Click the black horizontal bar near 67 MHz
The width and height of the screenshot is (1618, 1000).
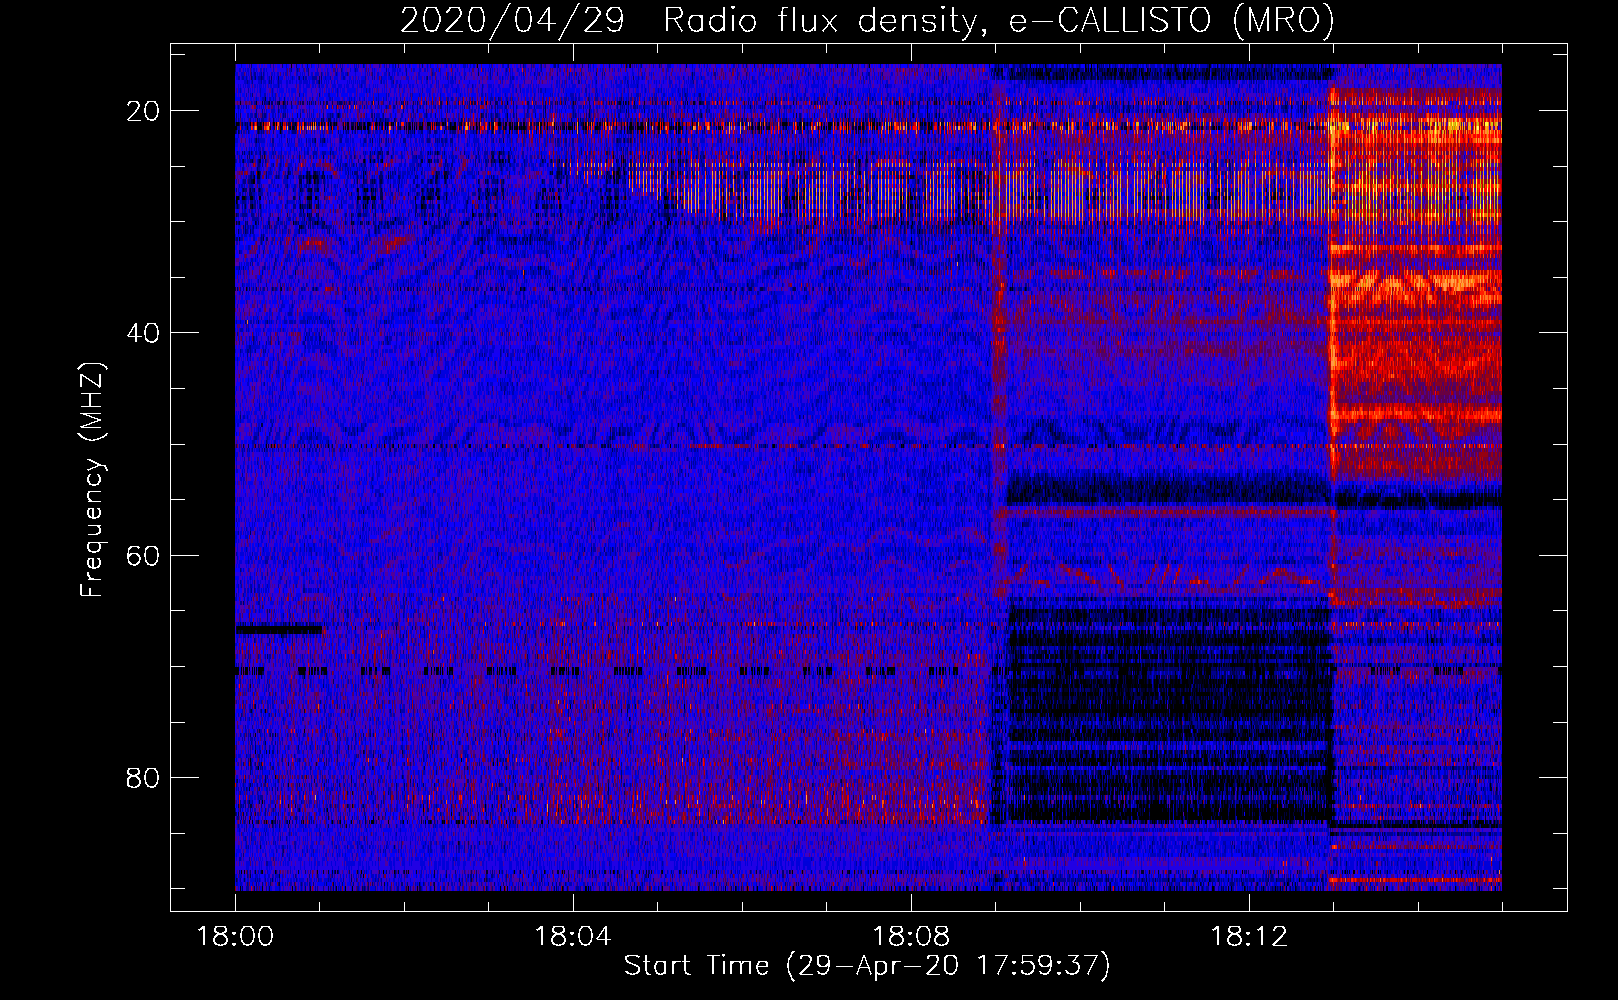[x=279, y=630]
